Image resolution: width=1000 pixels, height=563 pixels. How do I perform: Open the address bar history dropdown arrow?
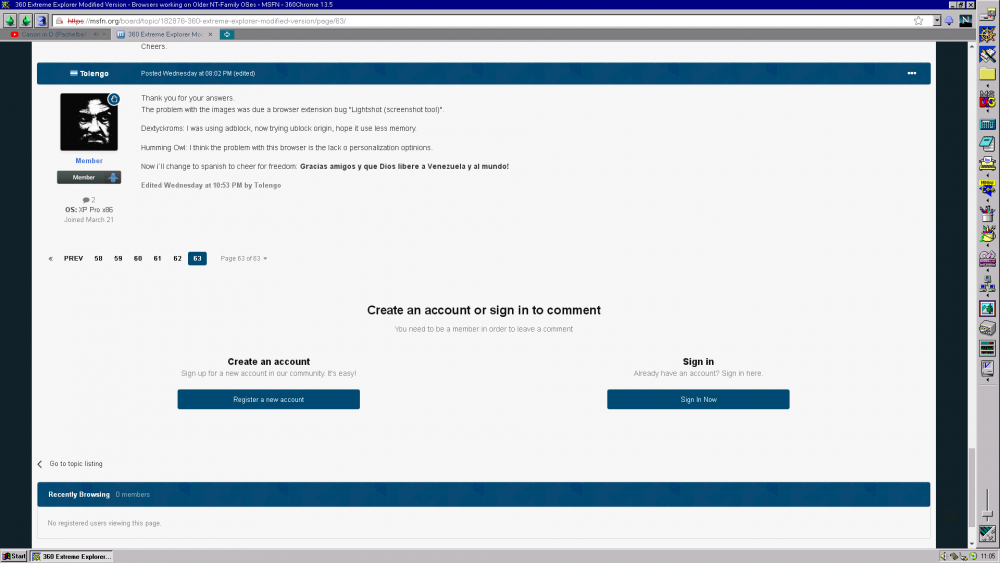tap(937, 21)
